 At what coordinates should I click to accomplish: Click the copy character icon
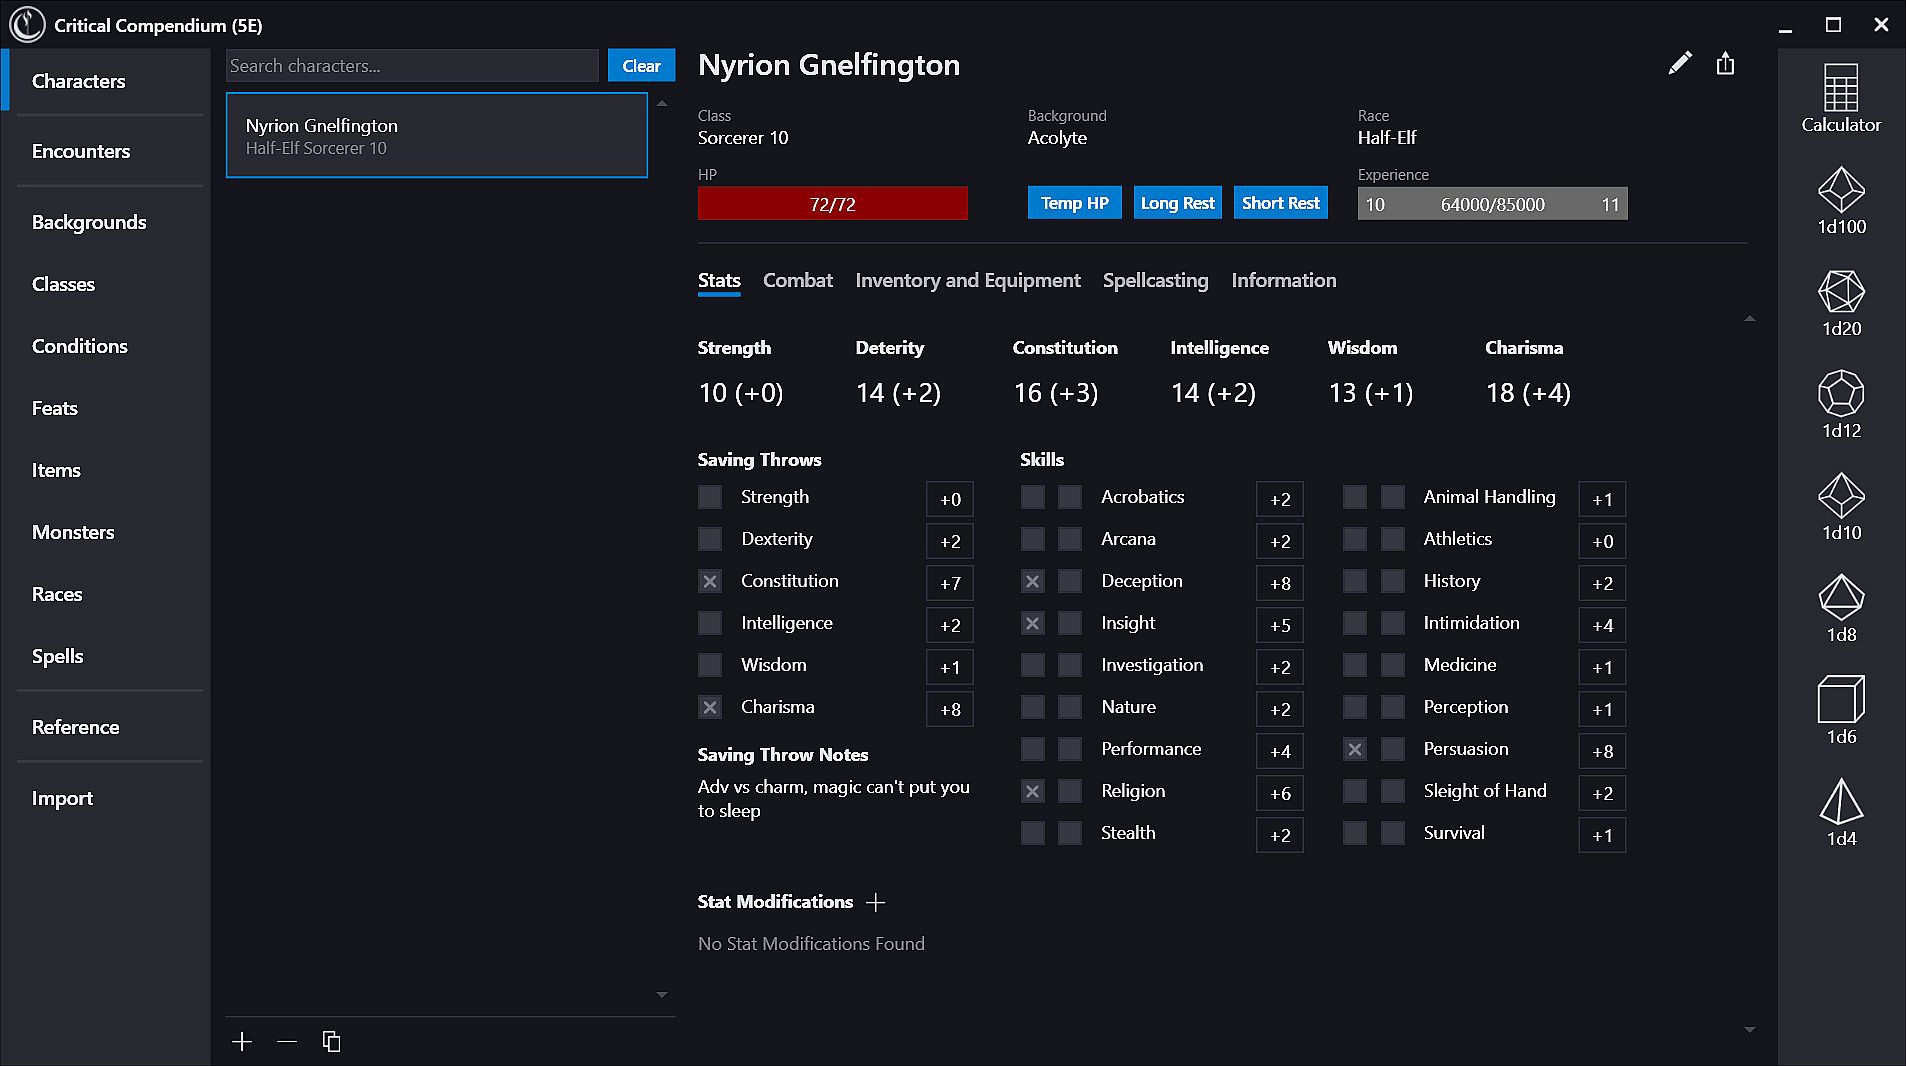[331, 1042]
